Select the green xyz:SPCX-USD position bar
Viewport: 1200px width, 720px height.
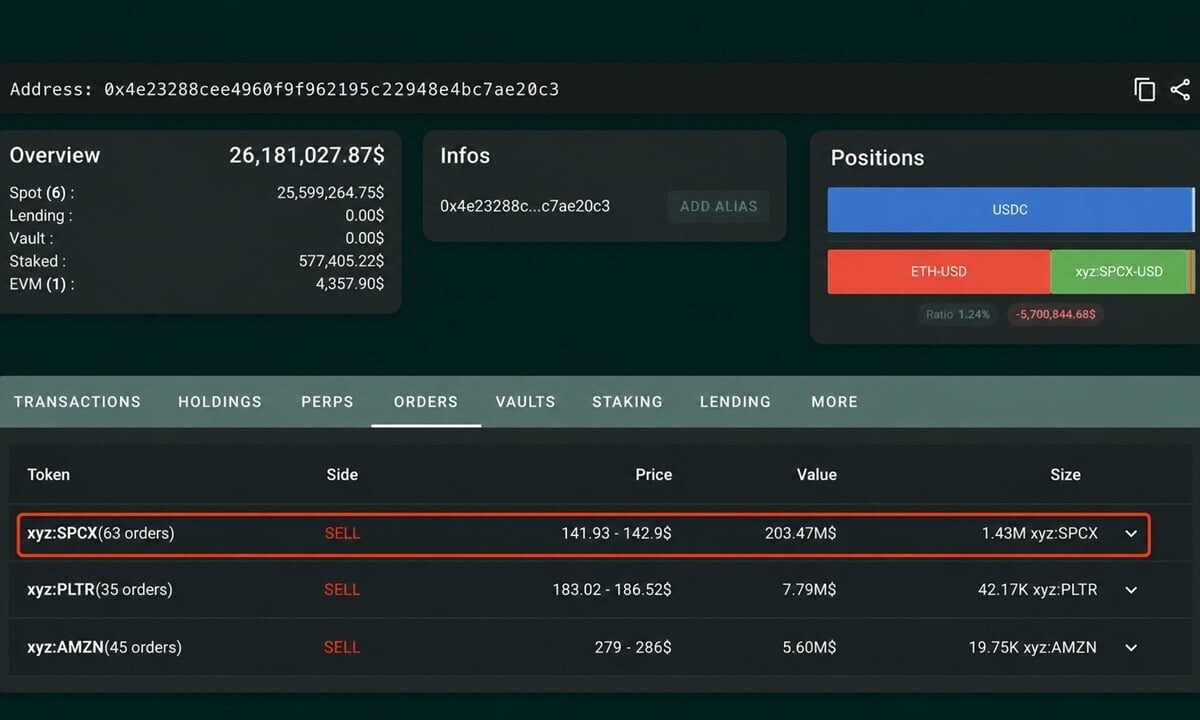(x=1118, y=271)
